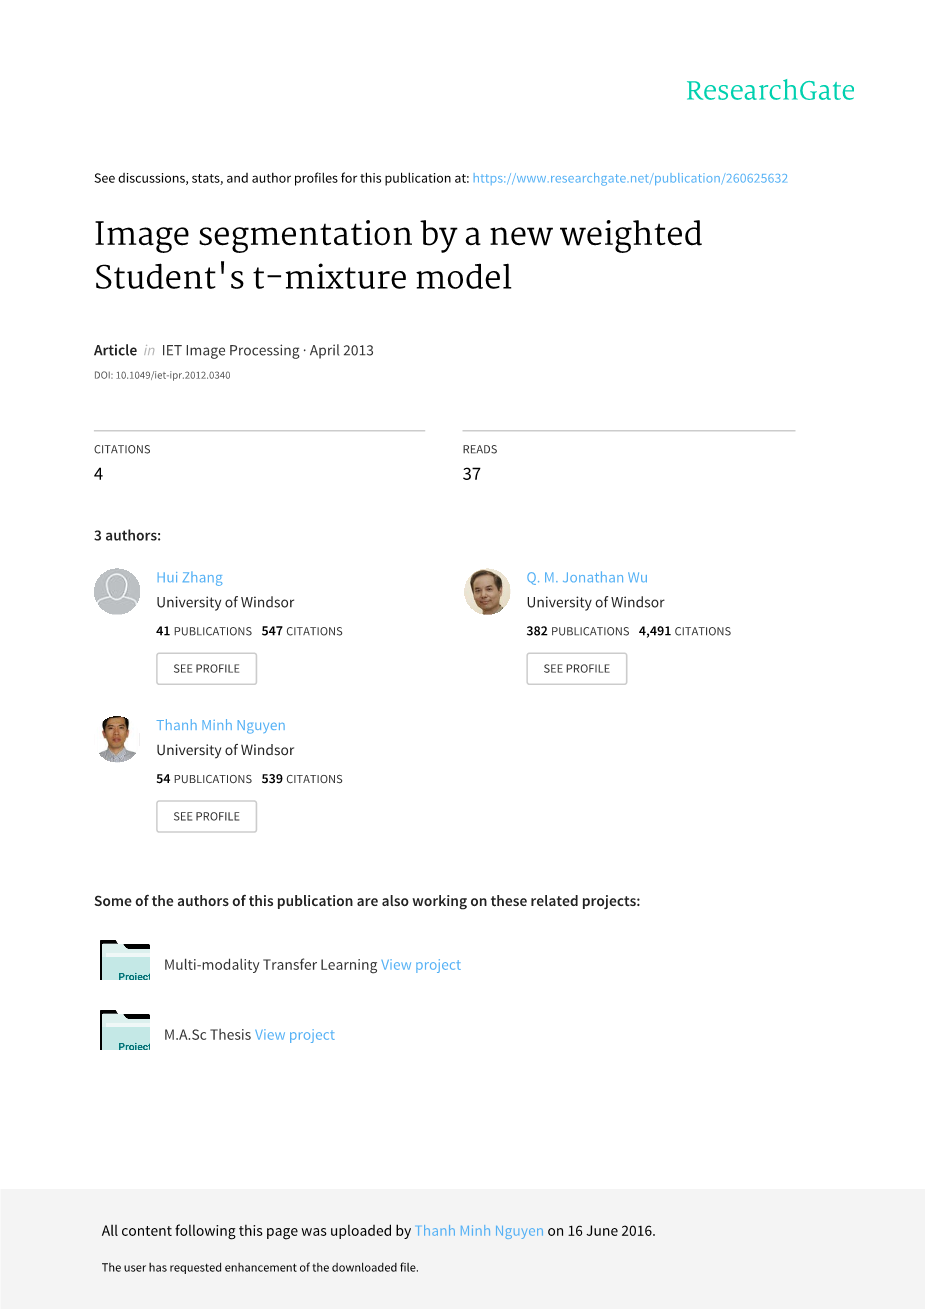
Task: Open the researchgate.net publication URL
Action: pos(630,178)
